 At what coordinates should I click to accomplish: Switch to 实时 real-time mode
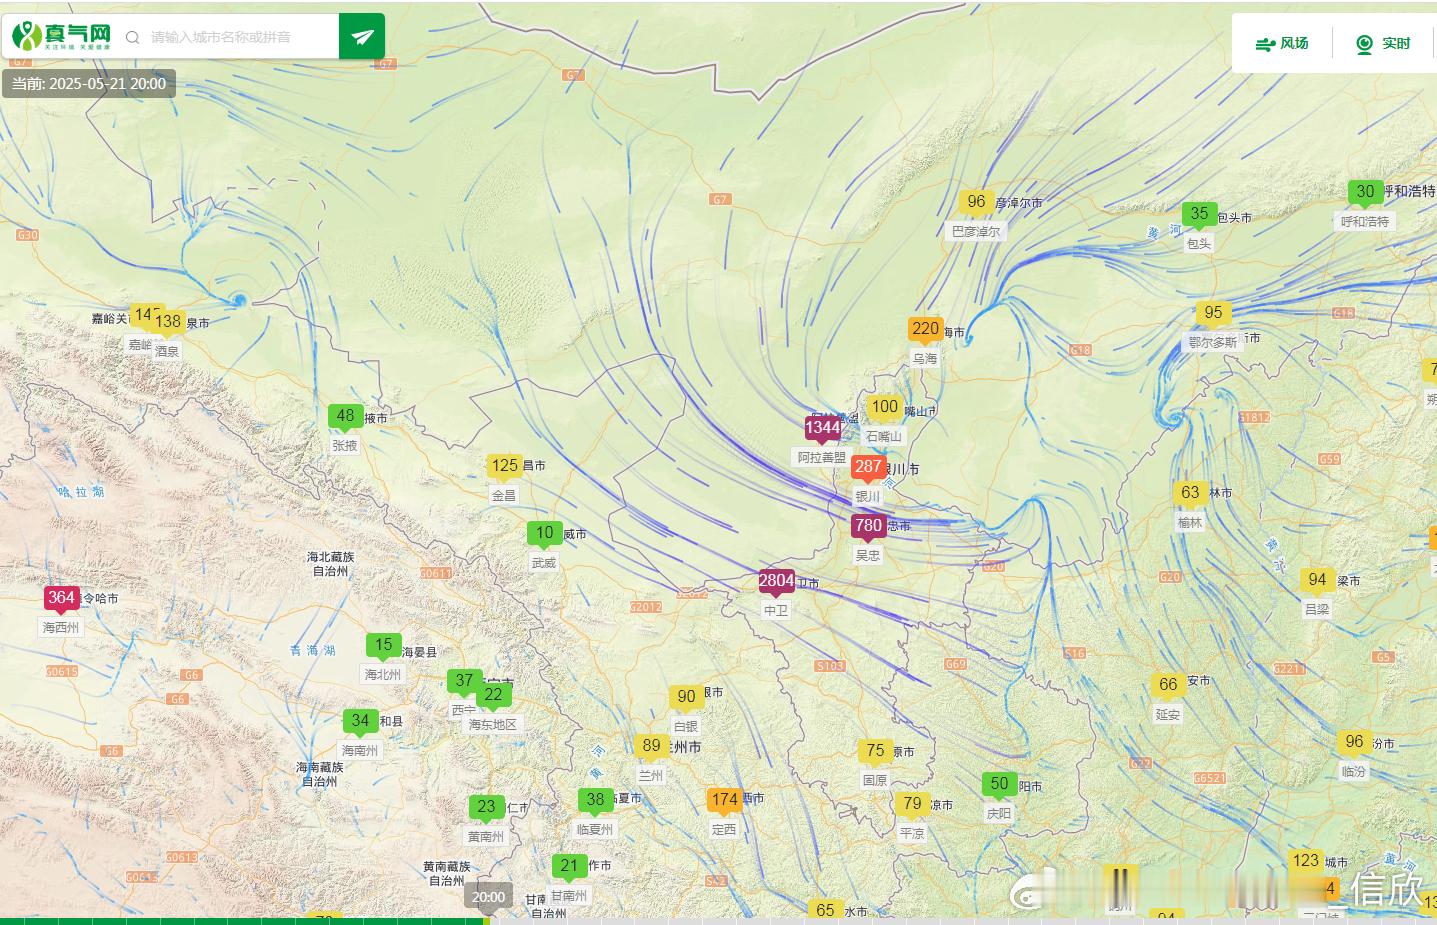pyautogui.click(x=1383, y=43)
